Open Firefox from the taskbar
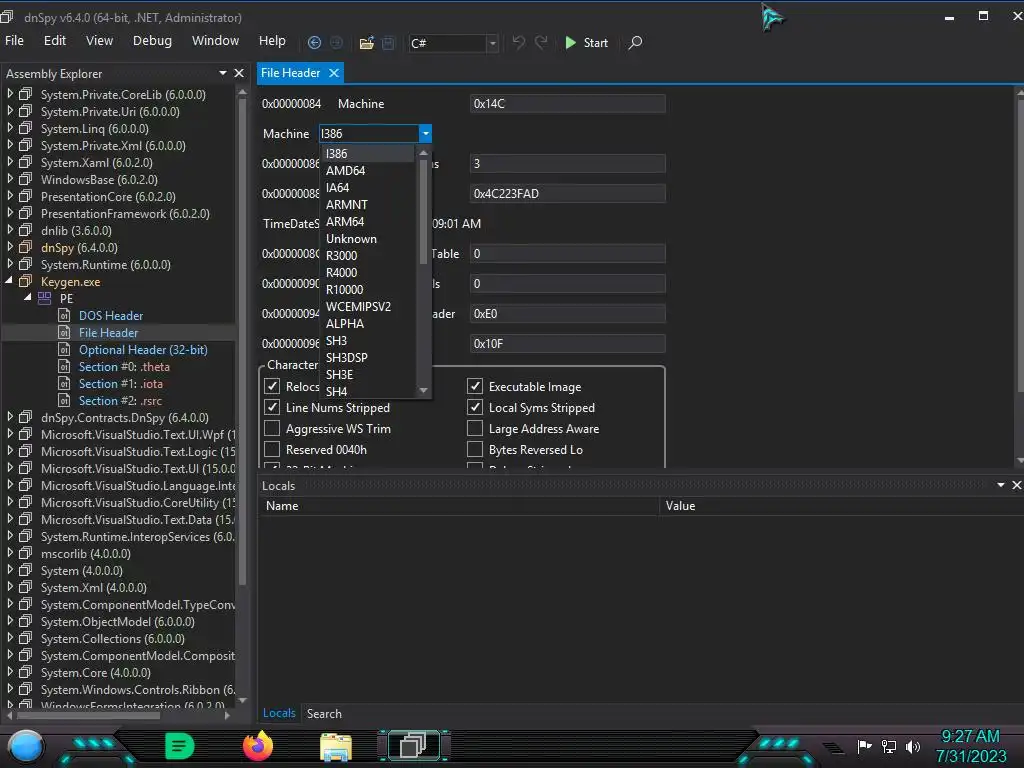This screenshot has width=1024, height=768. point(257,746)
